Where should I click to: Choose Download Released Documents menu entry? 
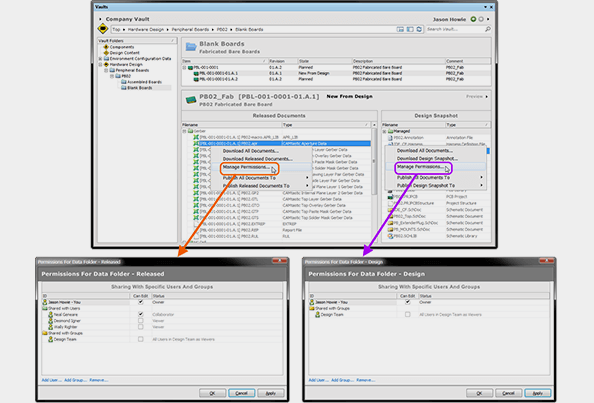(x=258, y=159)
